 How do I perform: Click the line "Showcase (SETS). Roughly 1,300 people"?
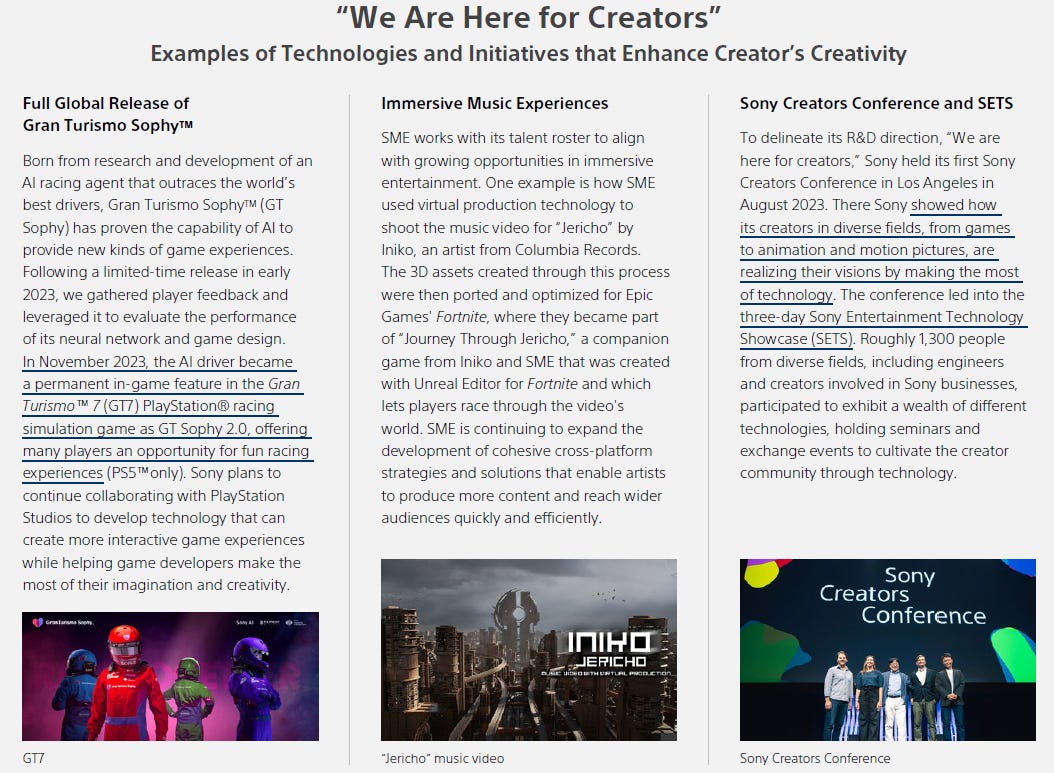point(873,339)
